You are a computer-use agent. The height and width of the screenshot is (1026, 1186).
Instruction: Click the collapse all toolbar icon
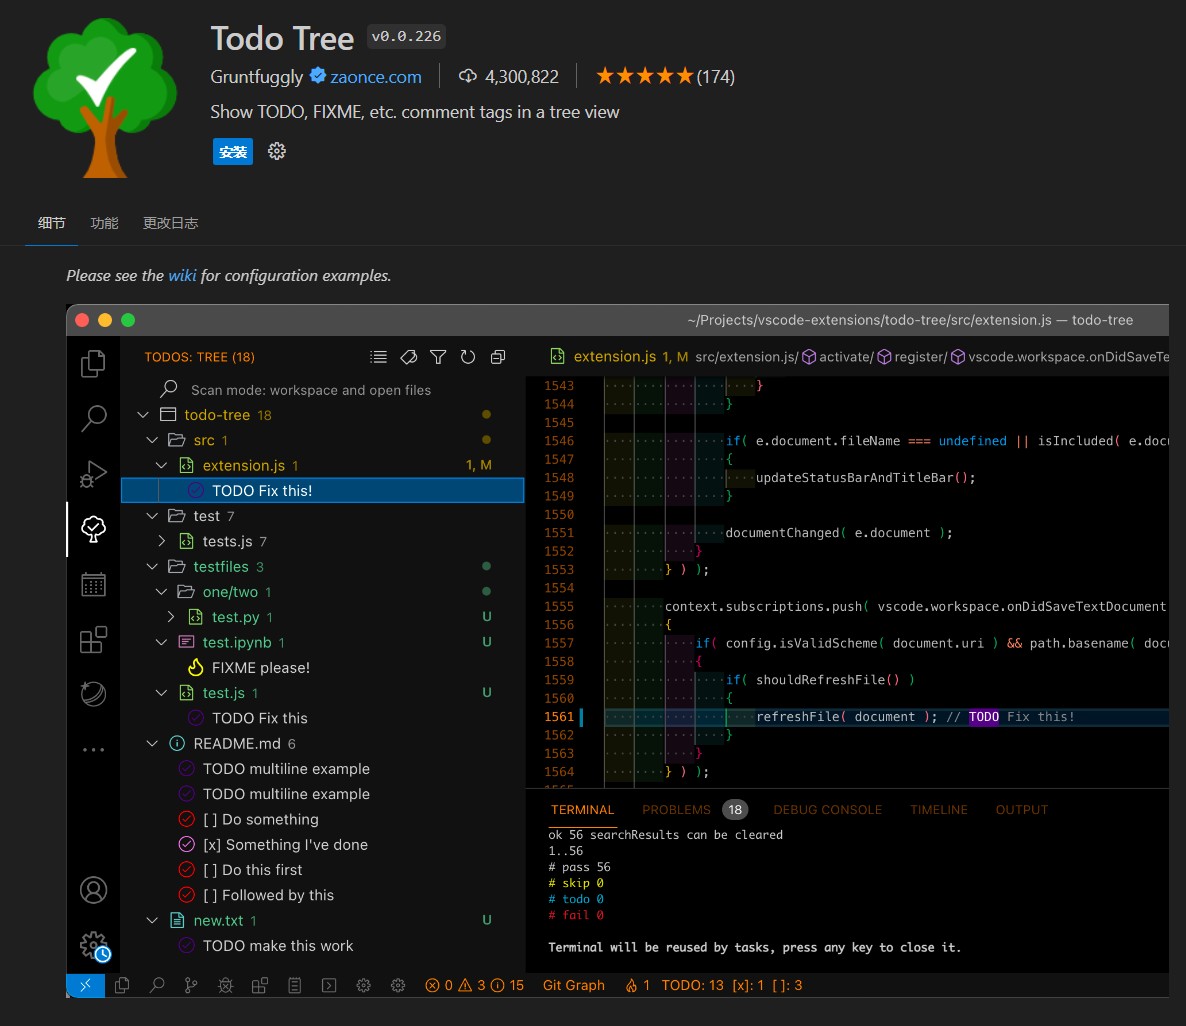(x=498, y=357)
